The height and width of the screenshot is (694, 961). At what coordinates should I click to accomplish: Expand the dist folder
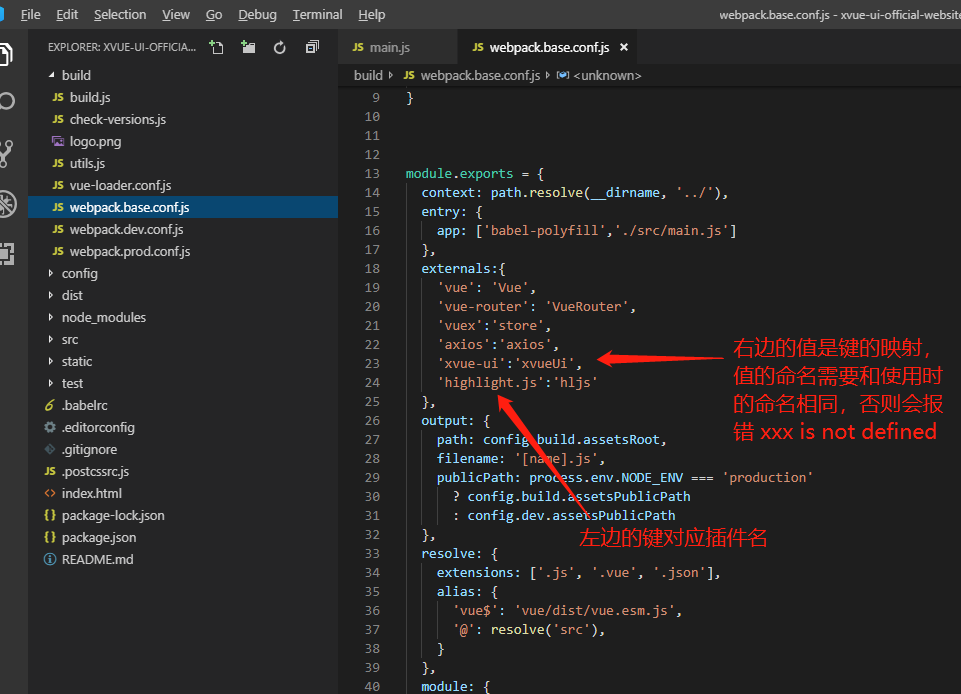click(51, 296)
